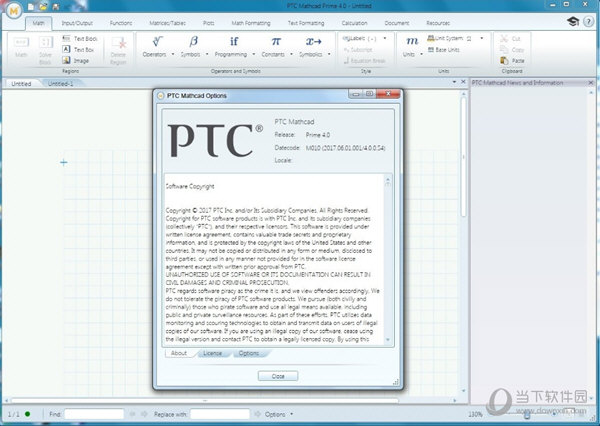Open the Document ribbon tab
600x426 pixels.
pyautogui.click(x=397, y=23)
